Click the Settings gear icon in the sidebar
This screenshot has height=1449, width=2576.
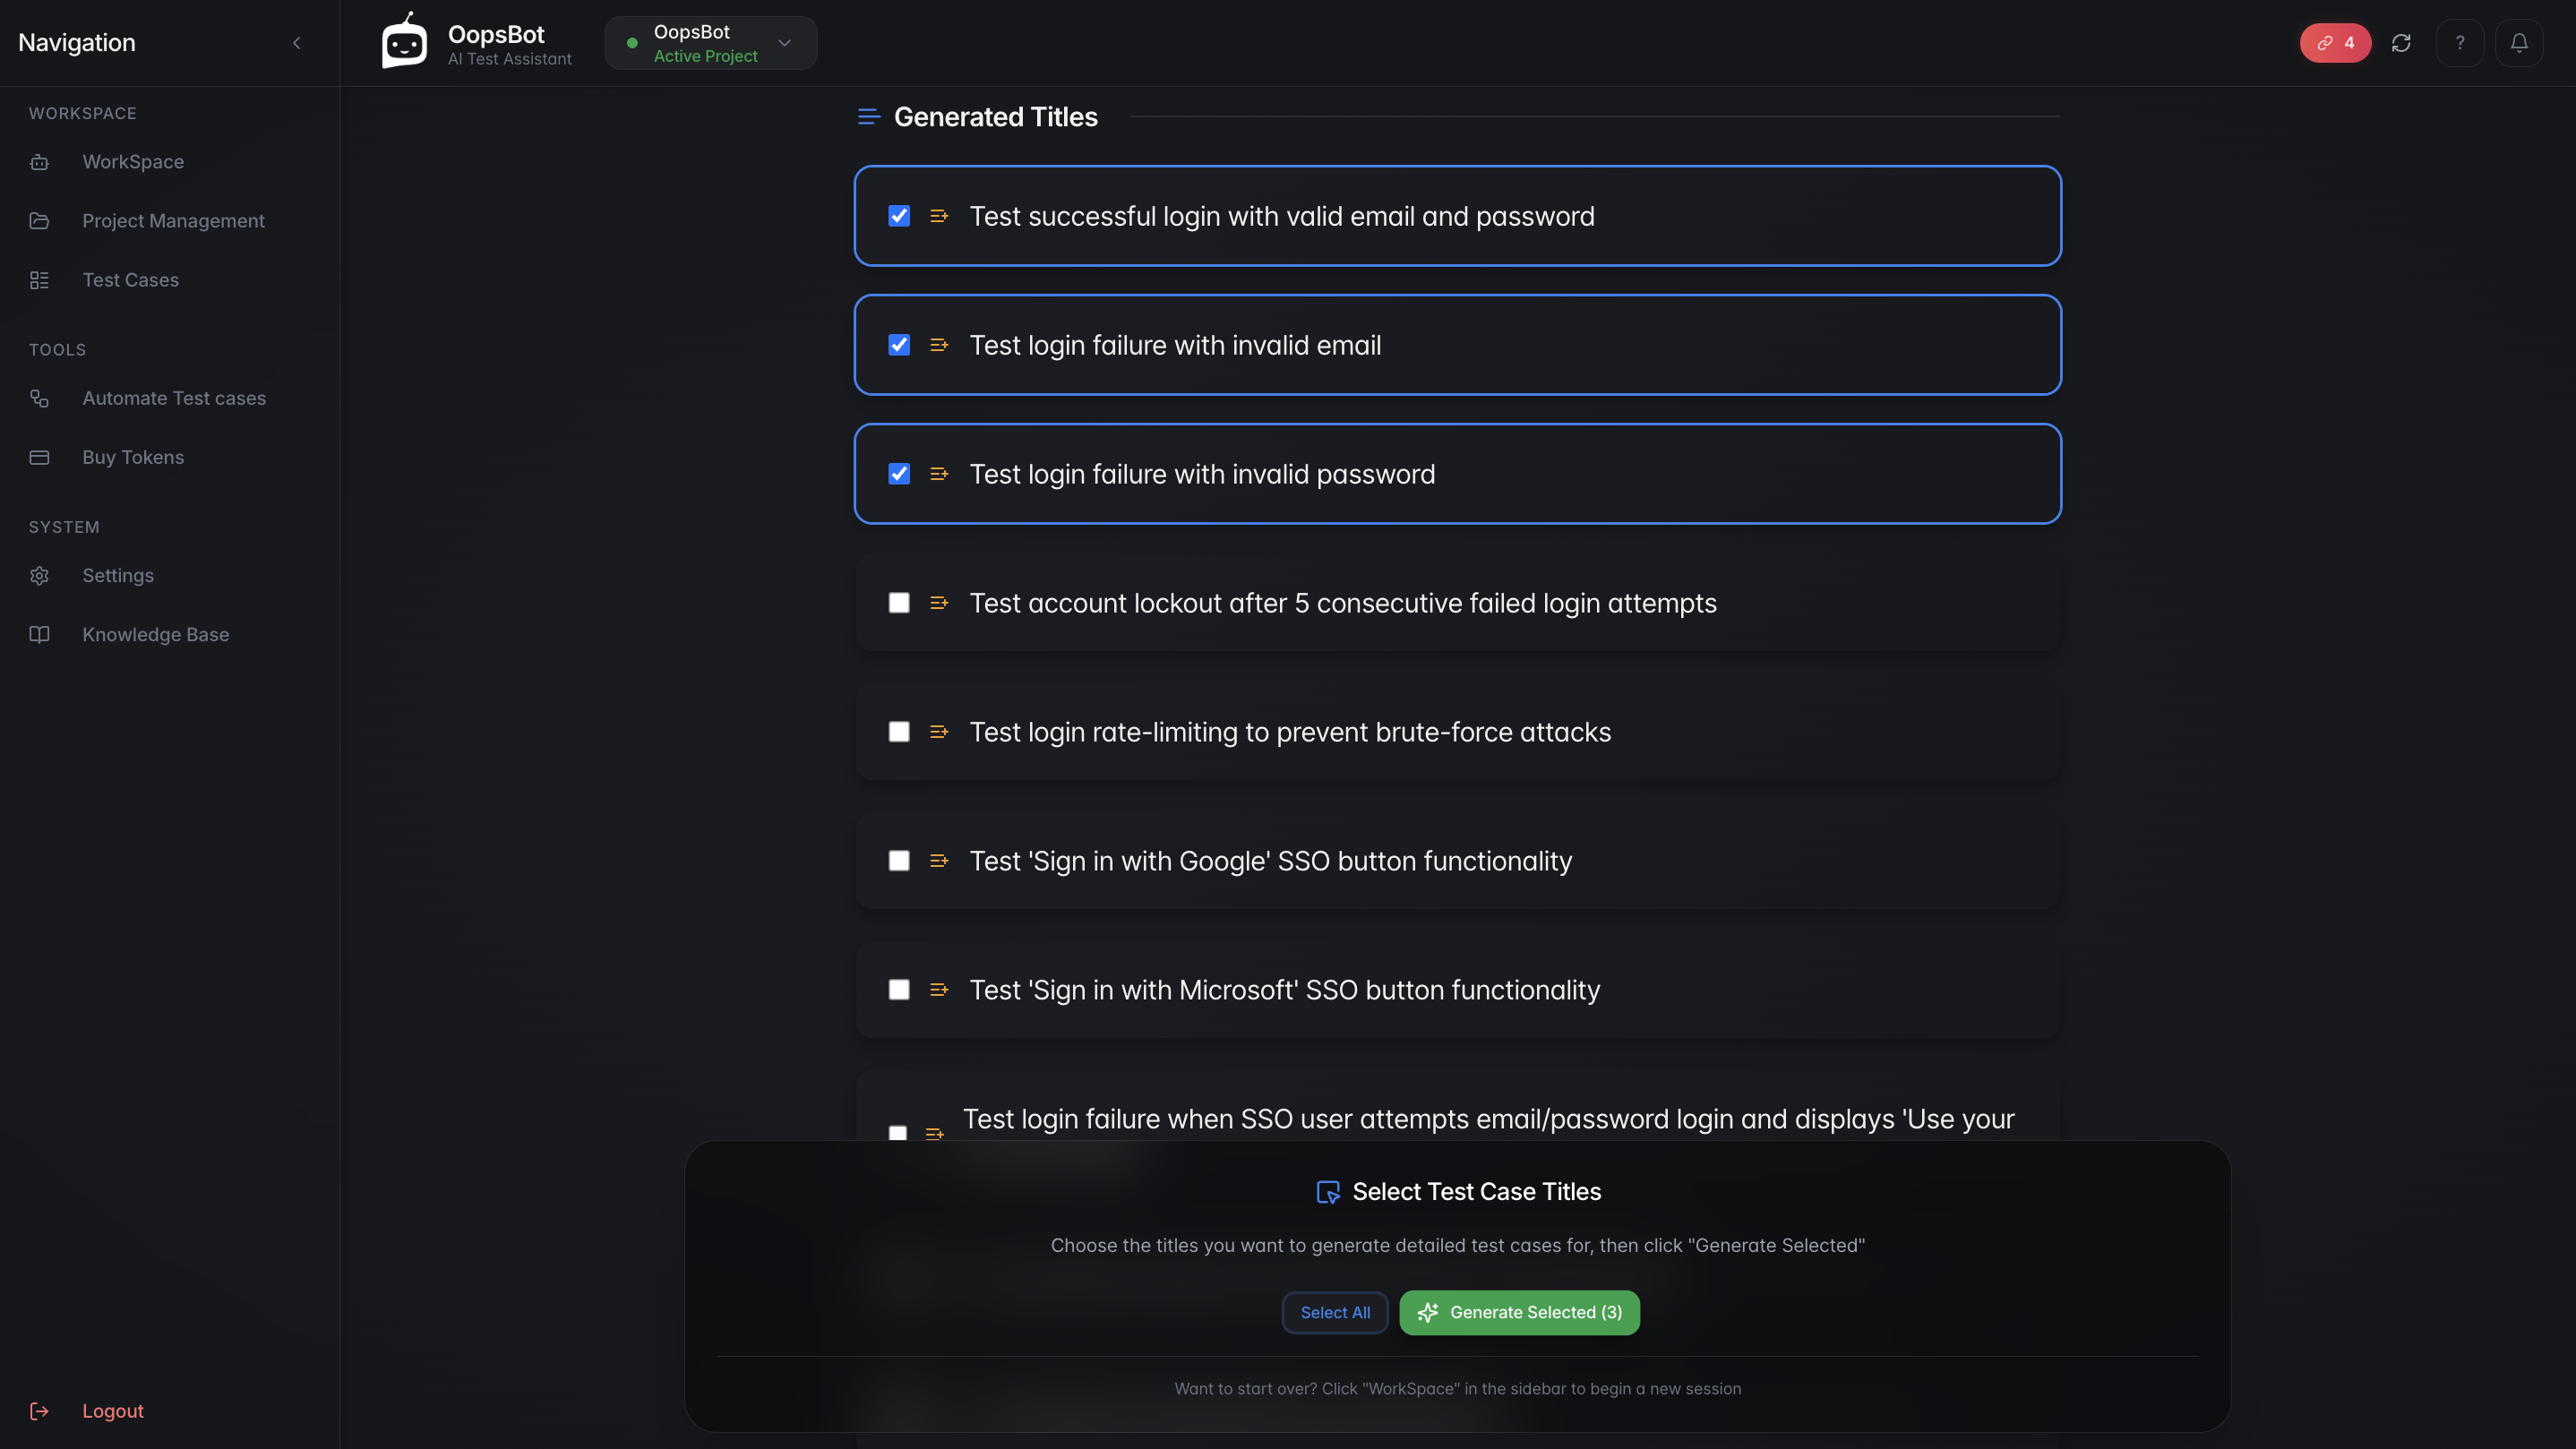coord(40,576)
